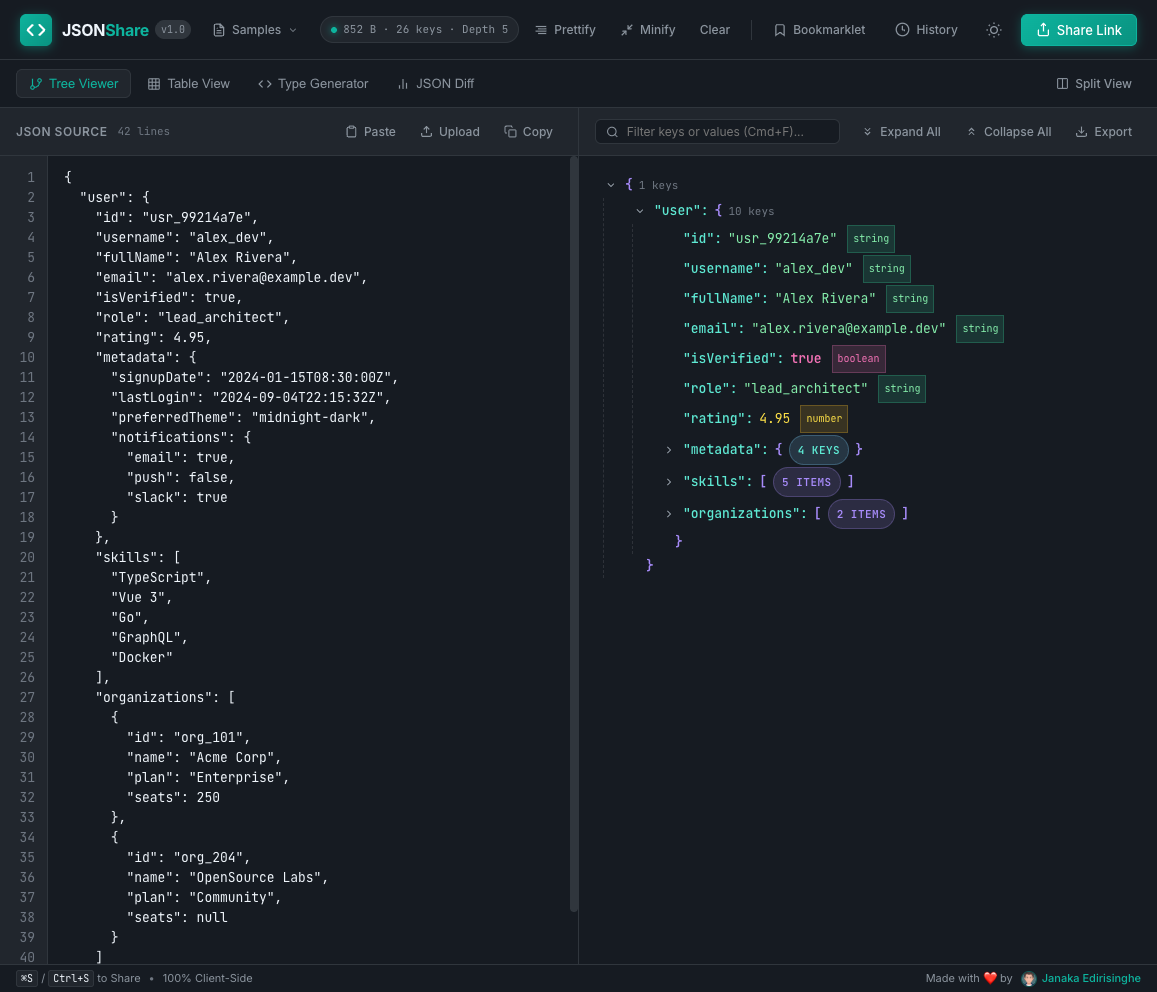Clear the JSON editor content
Screen dimensions: 1157x992
coord(714,30)
